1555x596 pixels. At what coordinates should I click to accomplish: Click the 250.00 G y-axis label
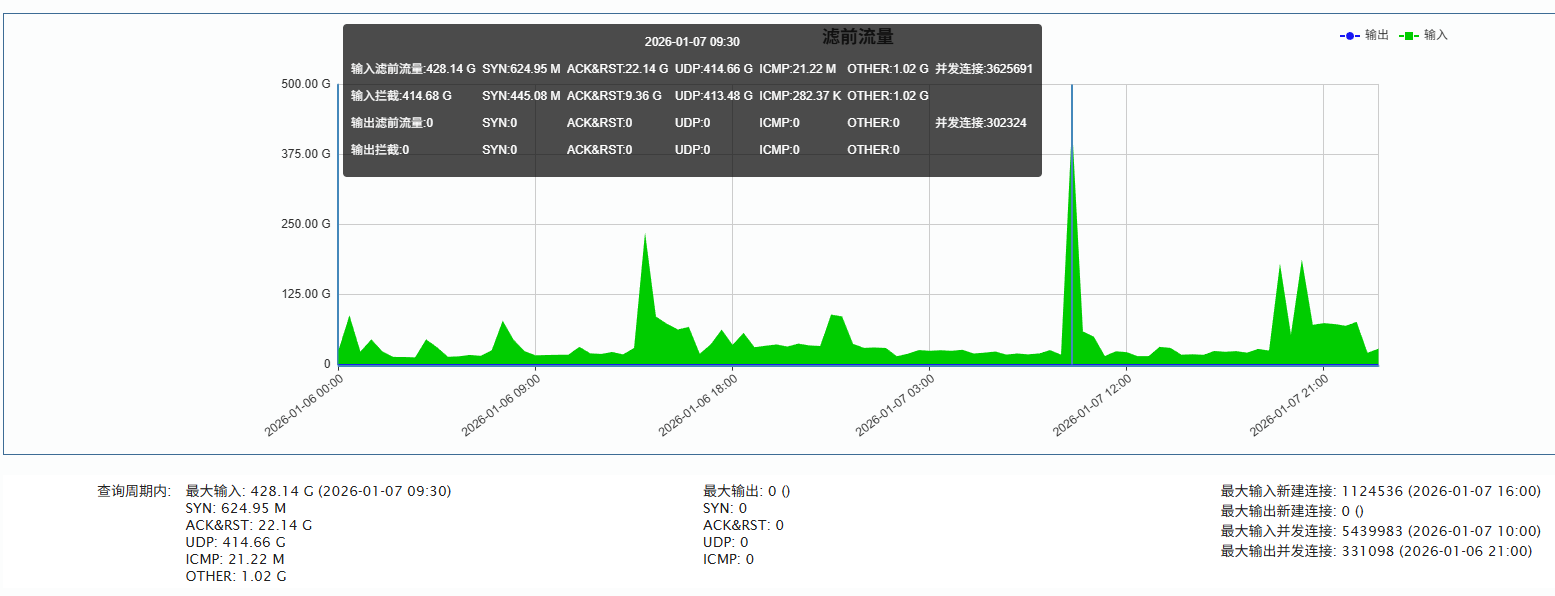point(306,224)
